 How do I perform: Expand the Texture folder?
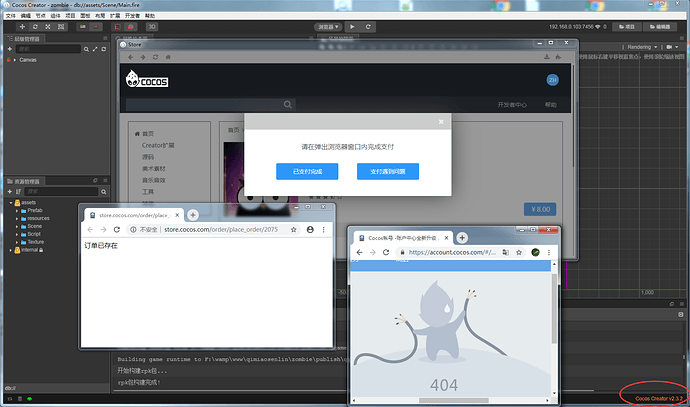pos(17,242)
